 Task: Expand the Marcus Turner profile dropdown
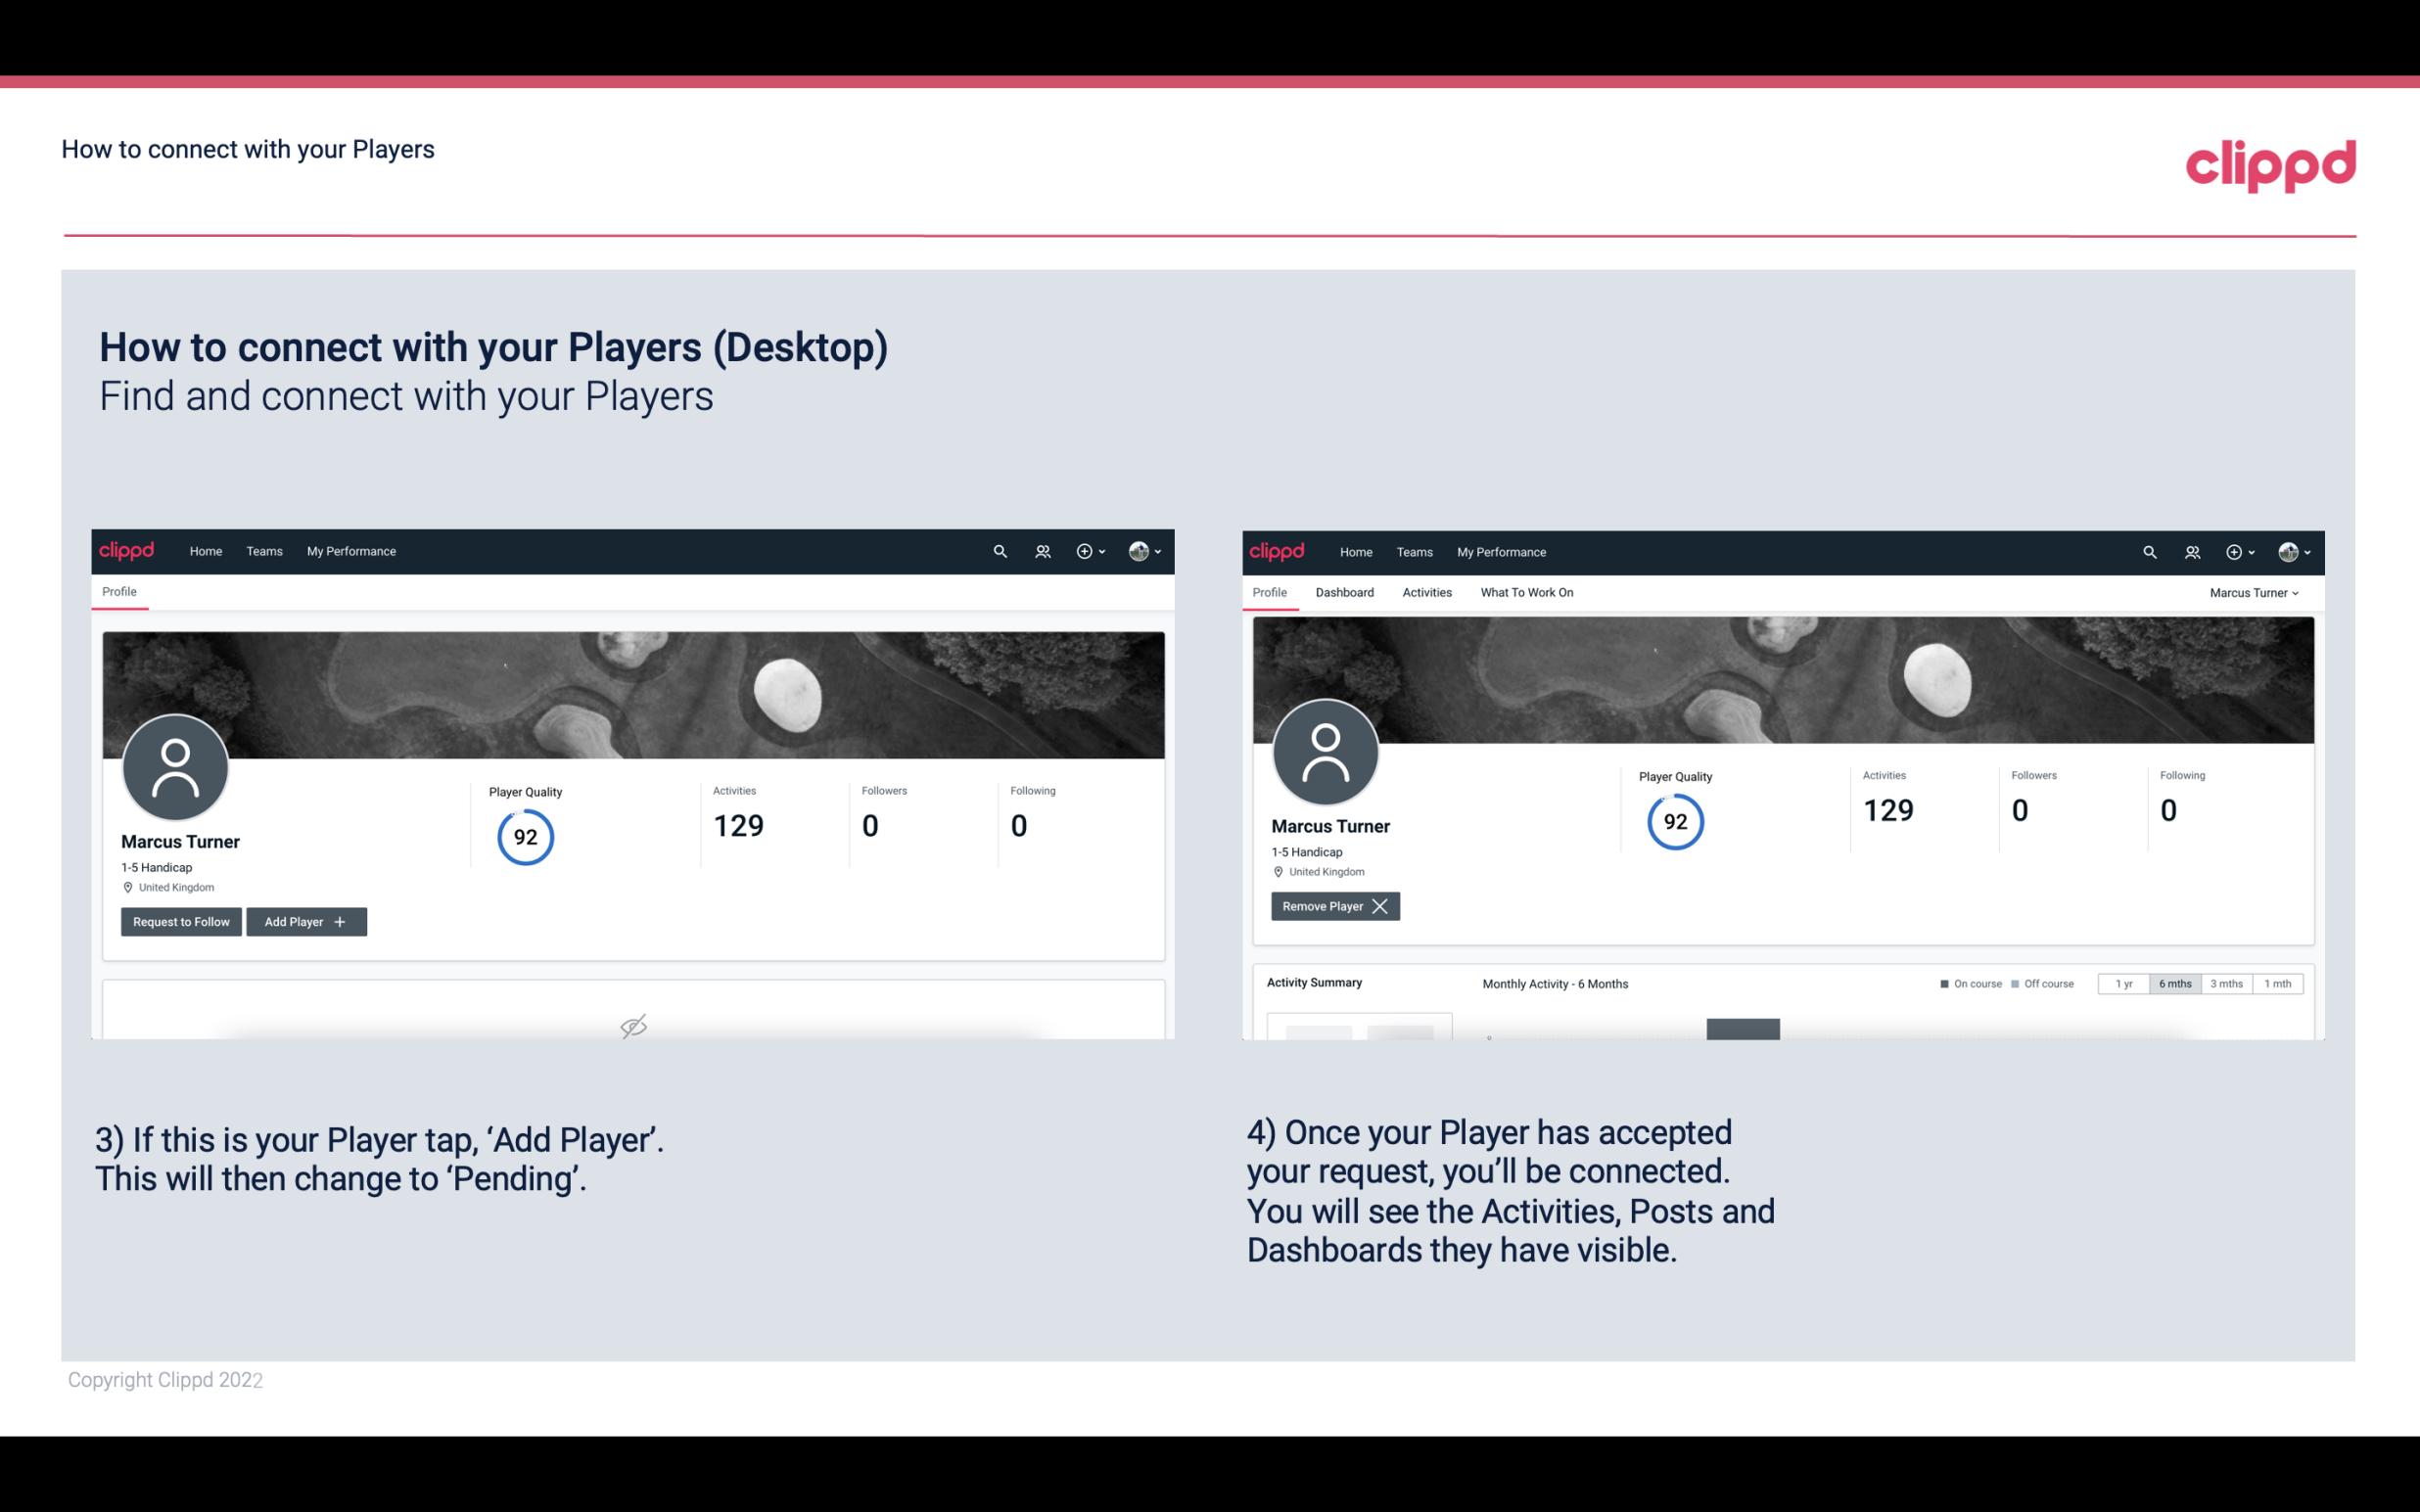[x=2255, y=592]
